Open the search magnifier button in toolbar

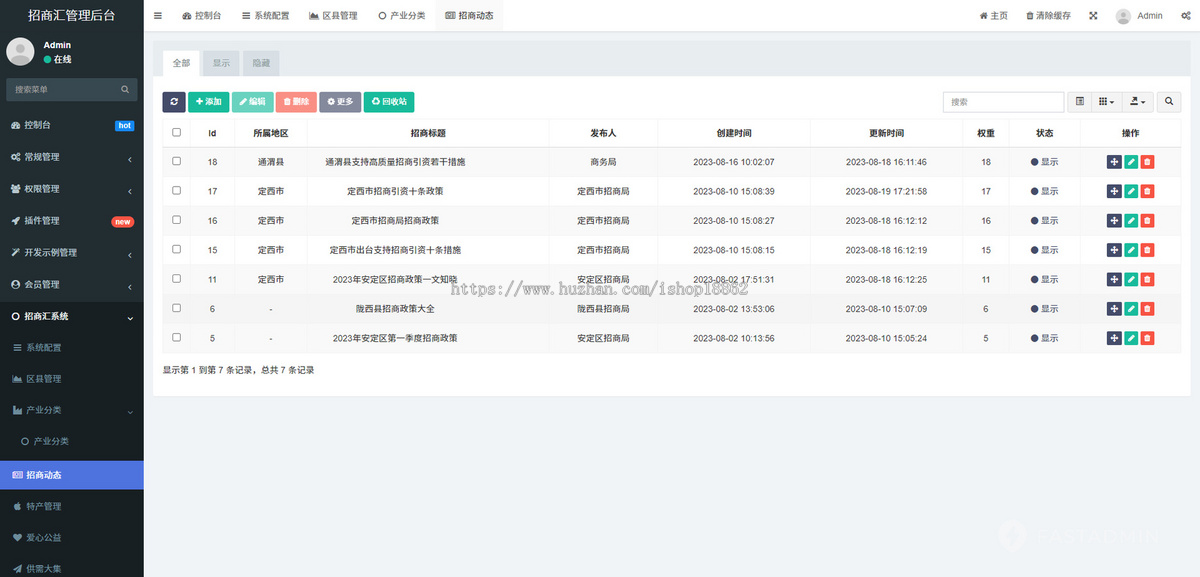(x=1169, y=101)
